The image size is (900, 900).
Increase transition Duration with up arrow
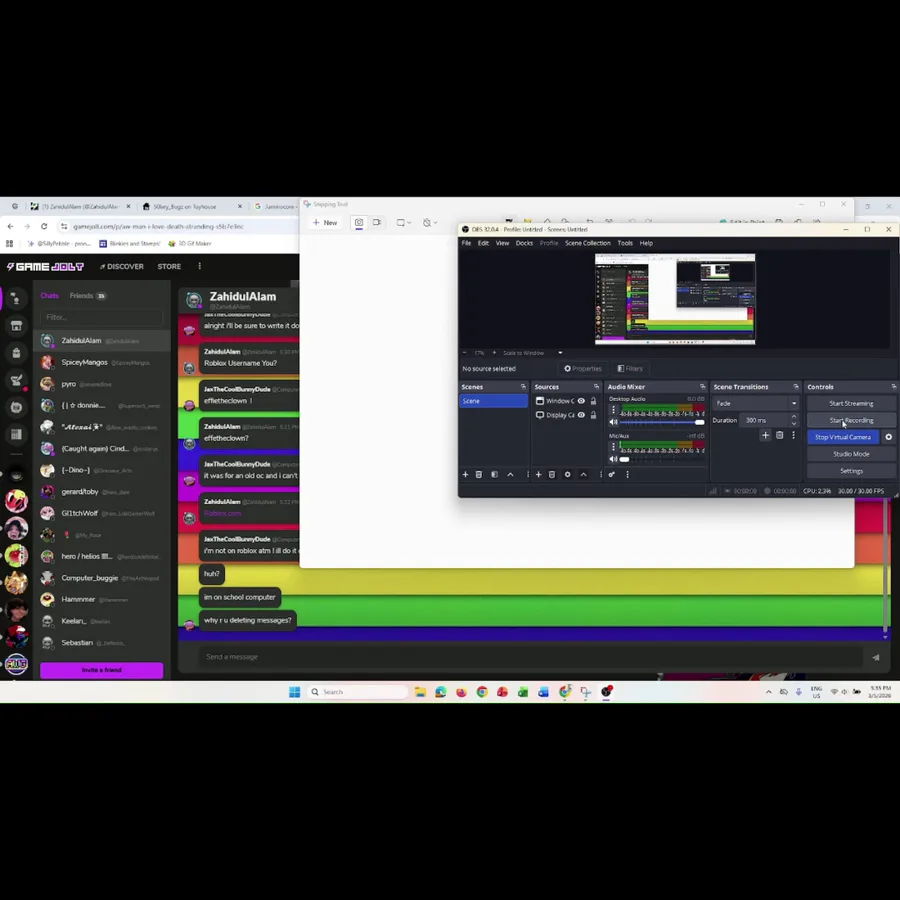coord(794,417)
